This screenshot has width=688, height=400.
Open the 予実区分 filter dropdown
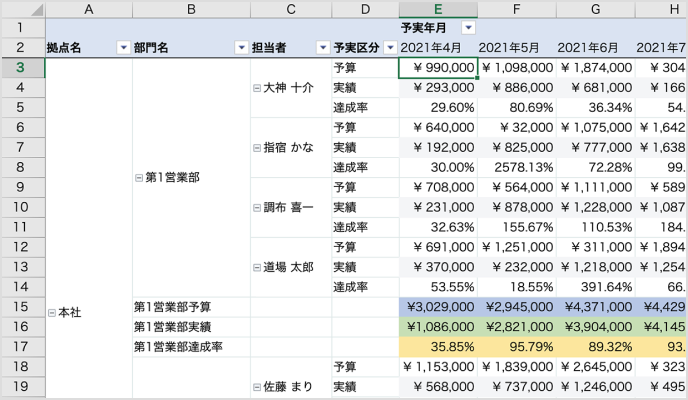(390, 47)
